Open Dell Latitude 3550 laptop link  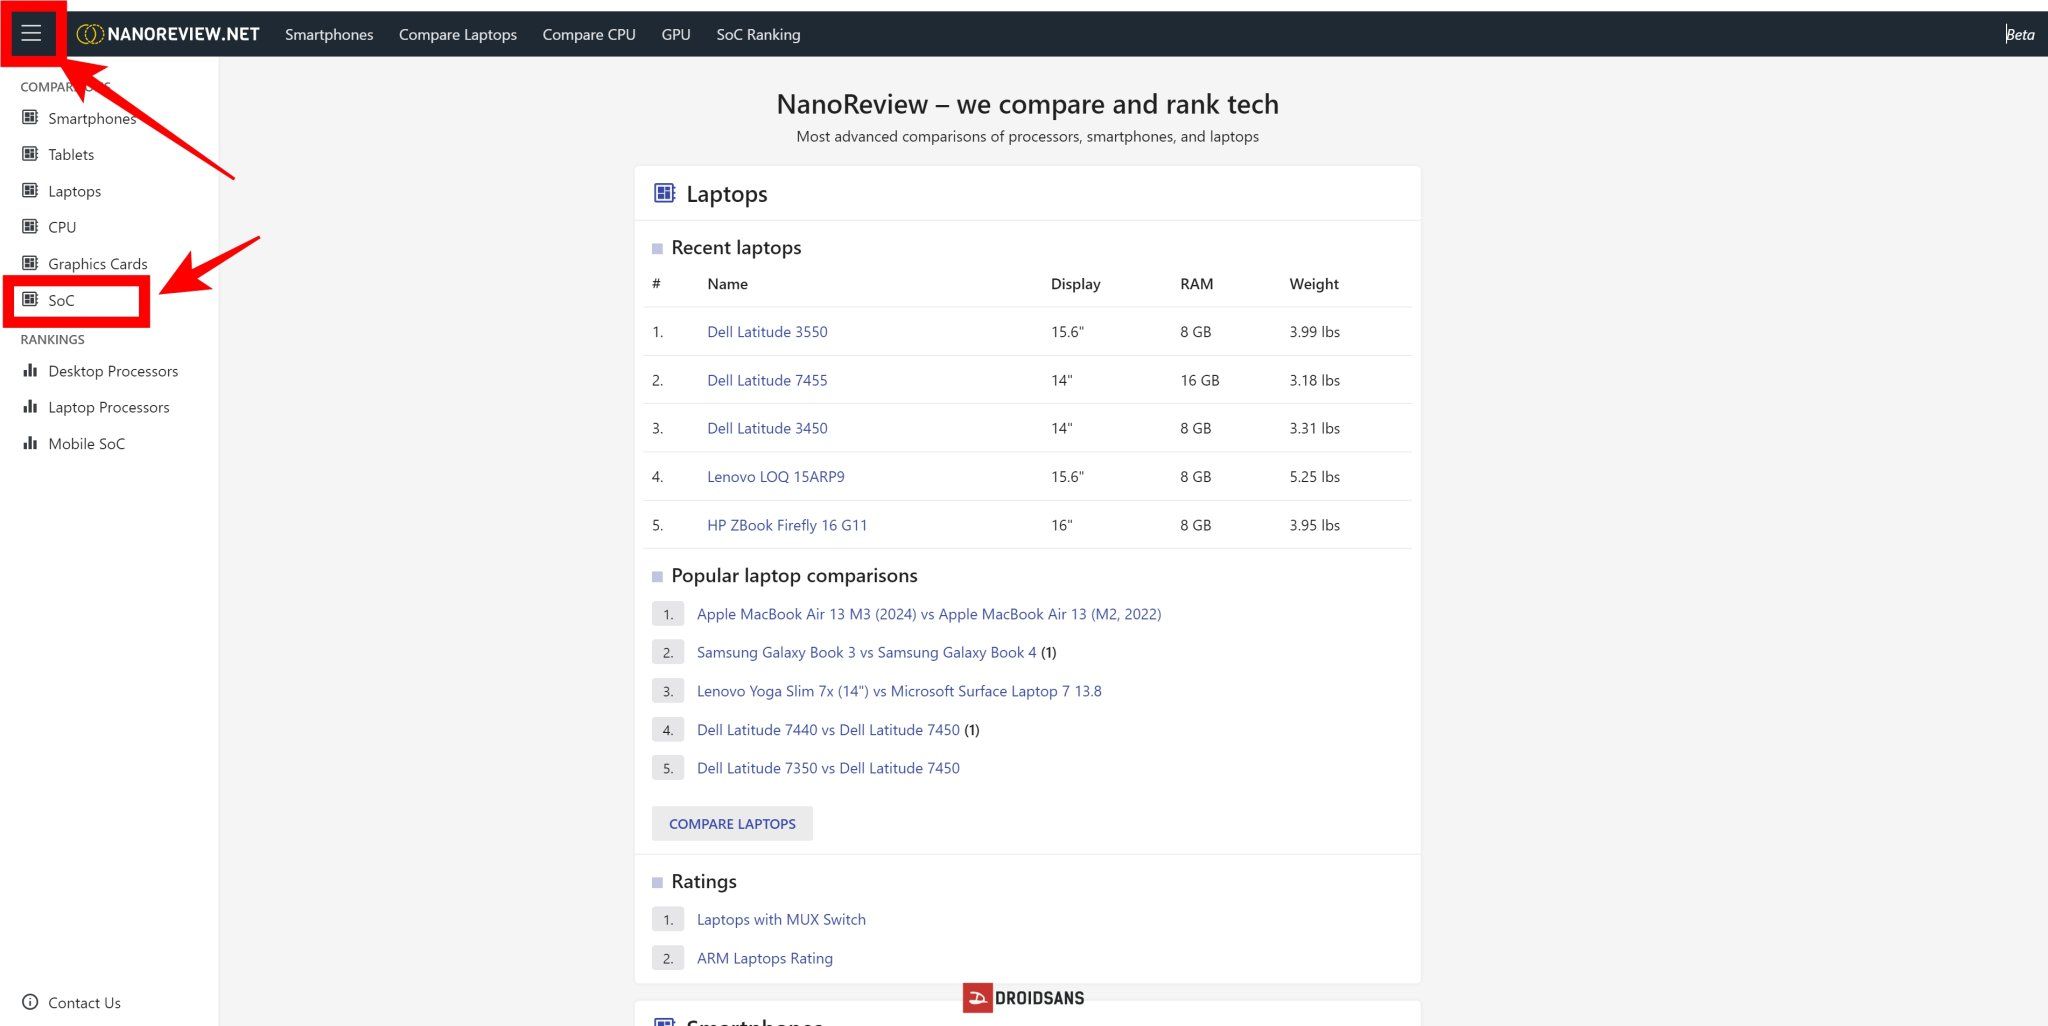point(767,332)
